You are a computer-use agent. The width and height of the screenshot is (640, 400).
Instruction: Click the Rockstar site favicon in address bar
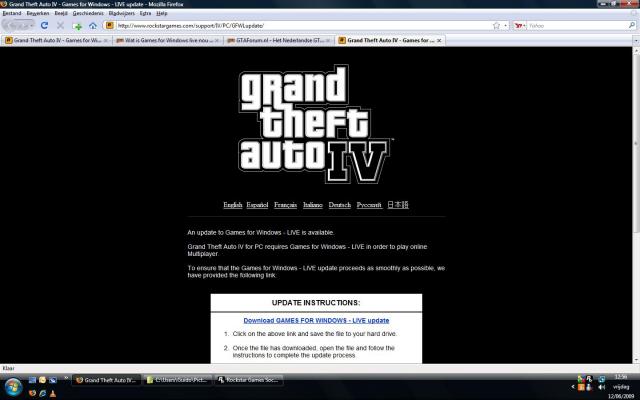tap(109, 25)
